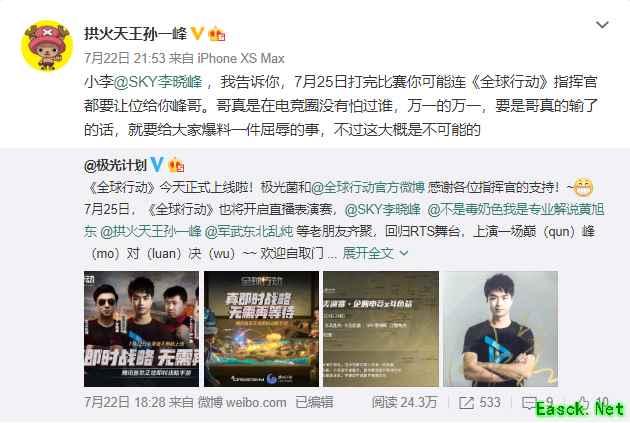Click the membership badge next to username
This screenshot has width=630, height=423.
click(217, 34)
